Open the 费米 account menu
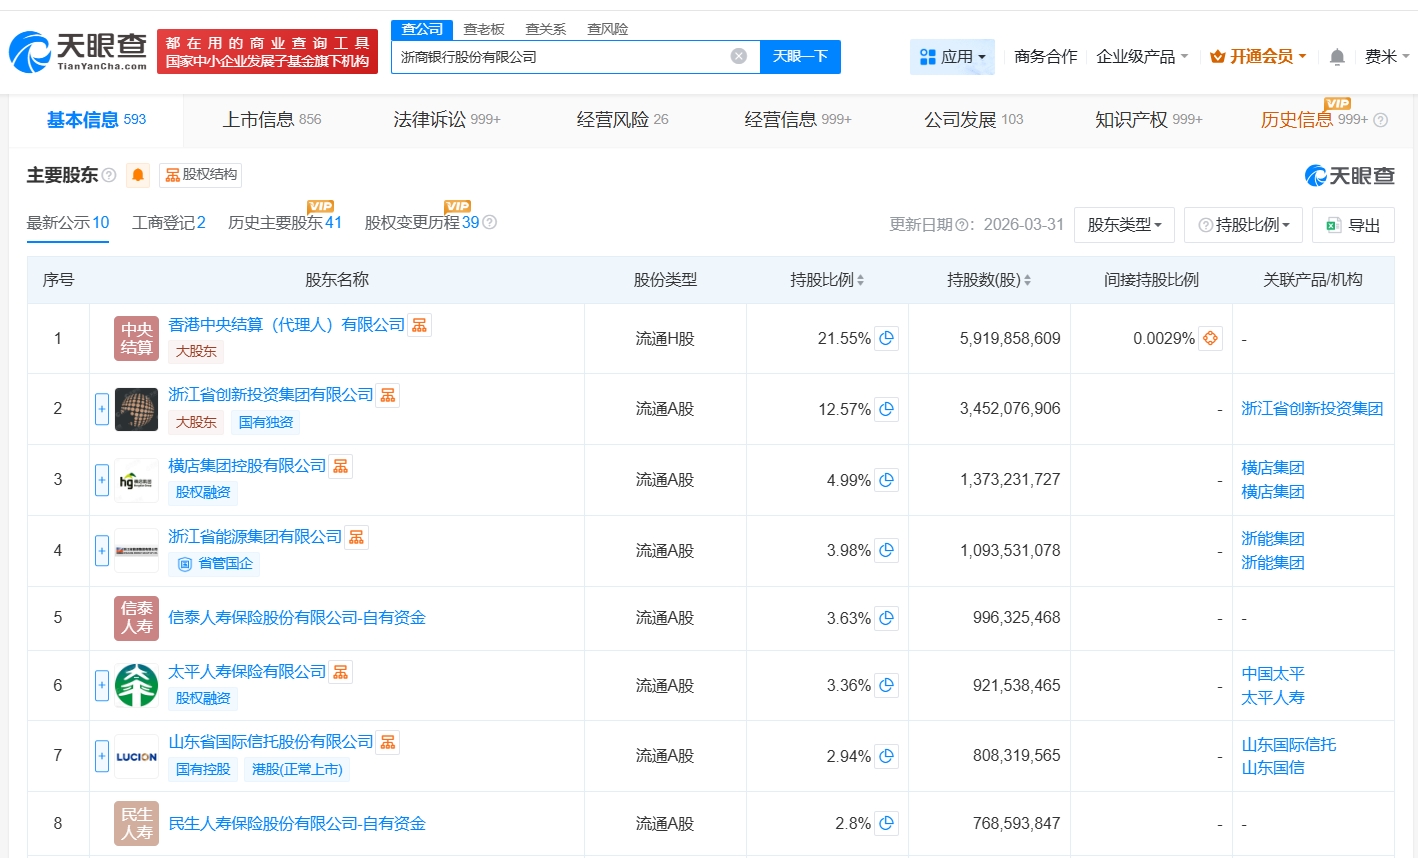 [1387, 57]
